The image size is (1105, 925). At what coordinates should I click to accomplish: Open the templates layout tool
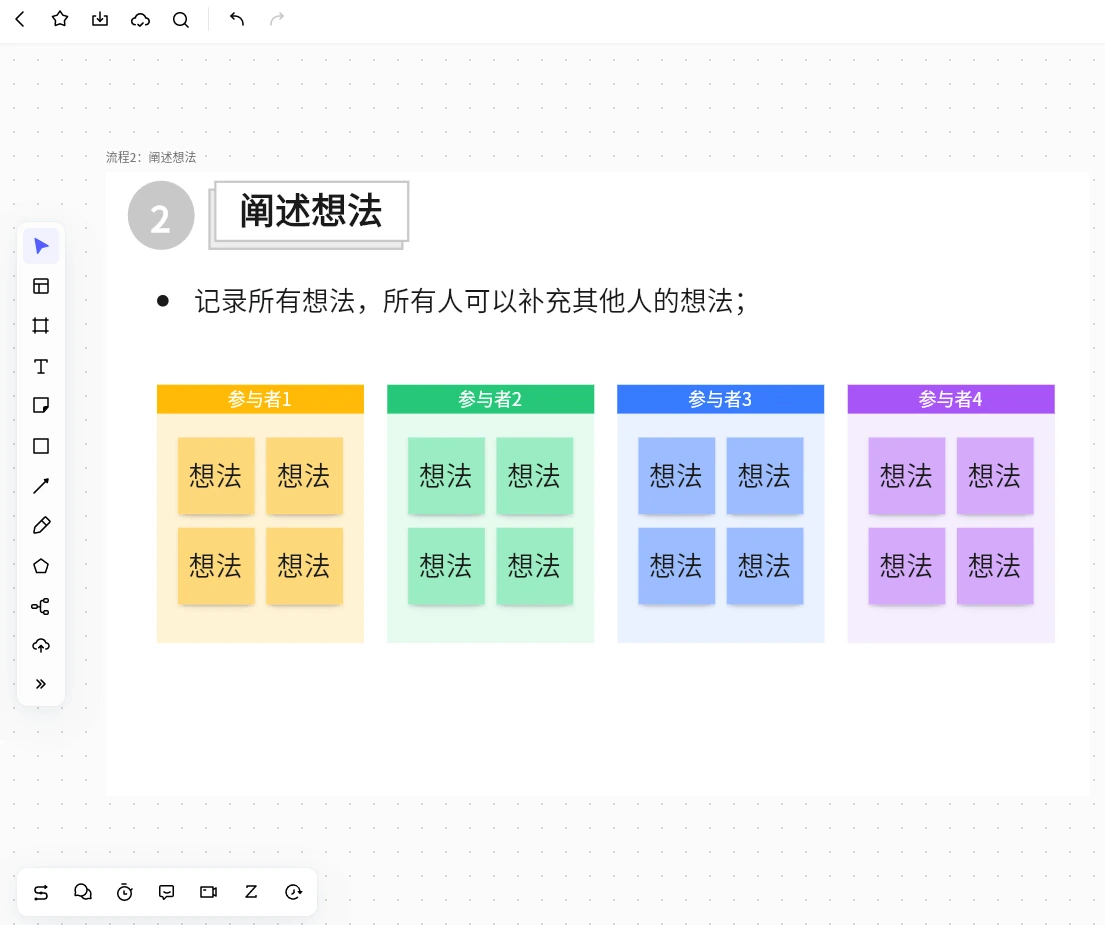[x=41, y=286]
